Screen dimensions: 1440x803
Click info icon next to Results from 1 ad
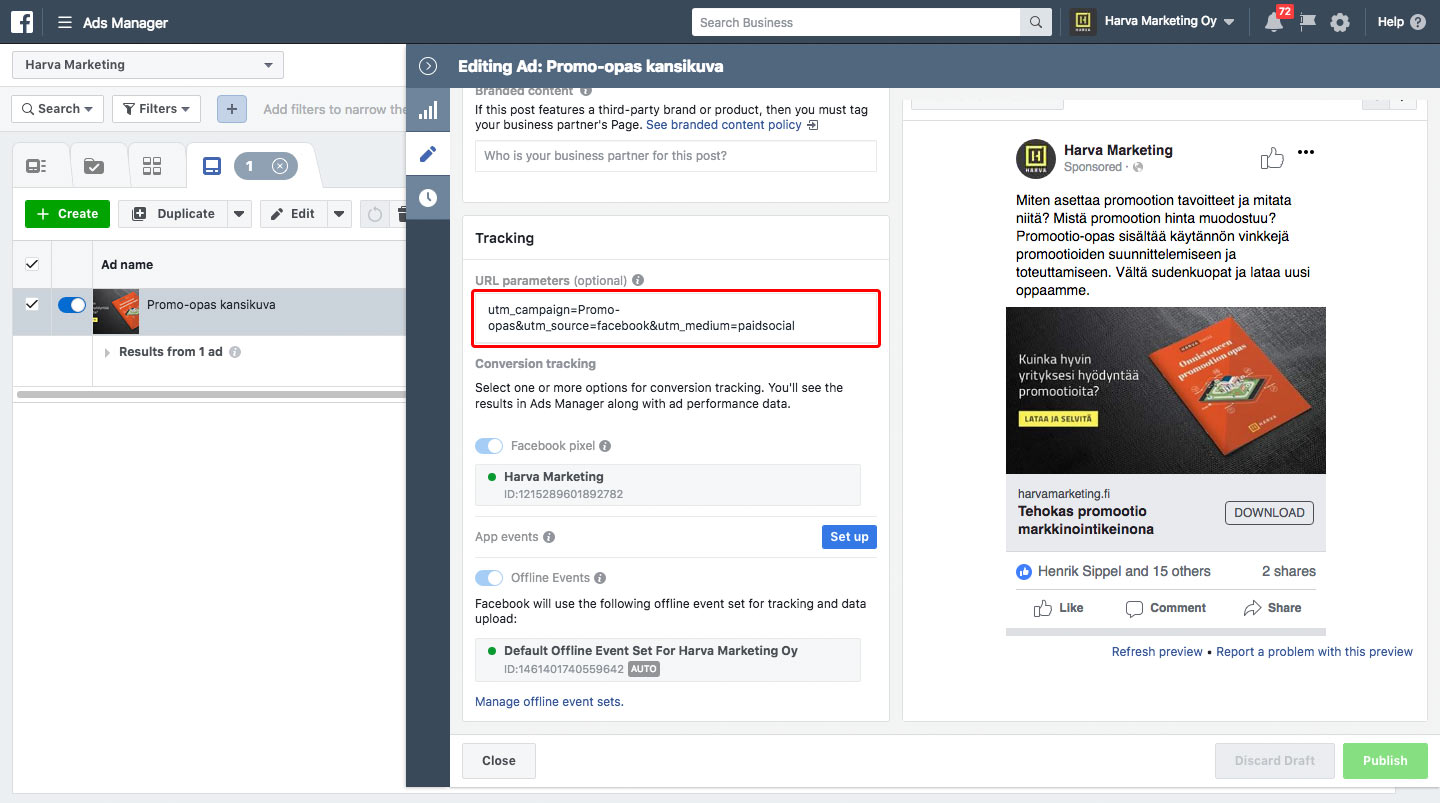[235, 352]
